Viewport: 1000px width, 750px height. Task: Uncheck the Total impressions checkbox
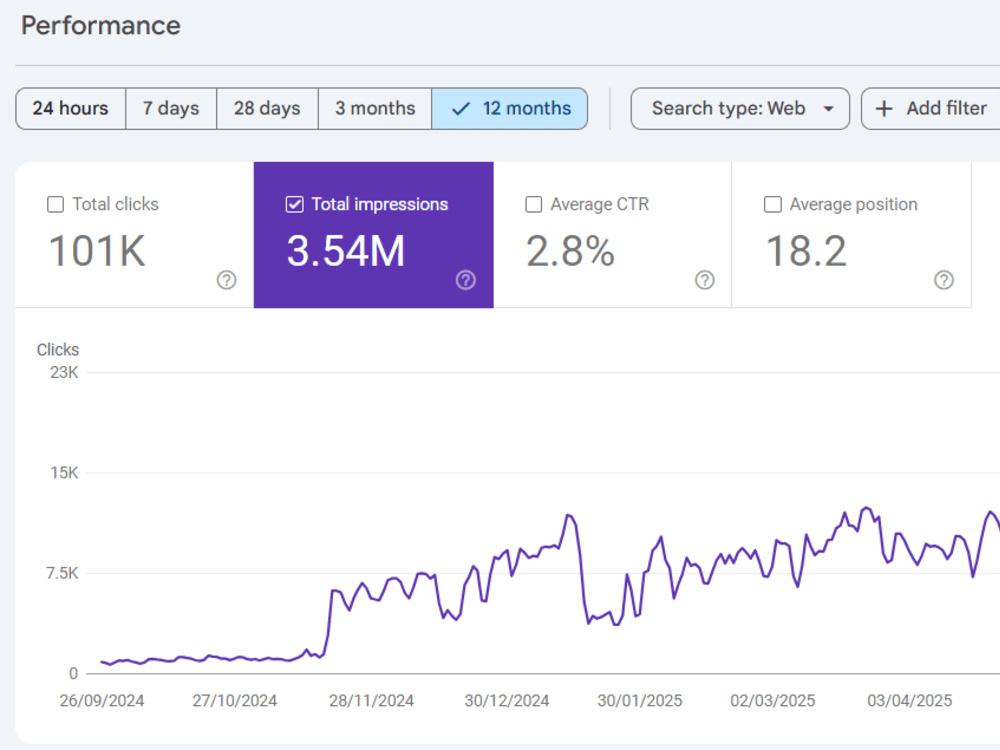tap(295, 204)
